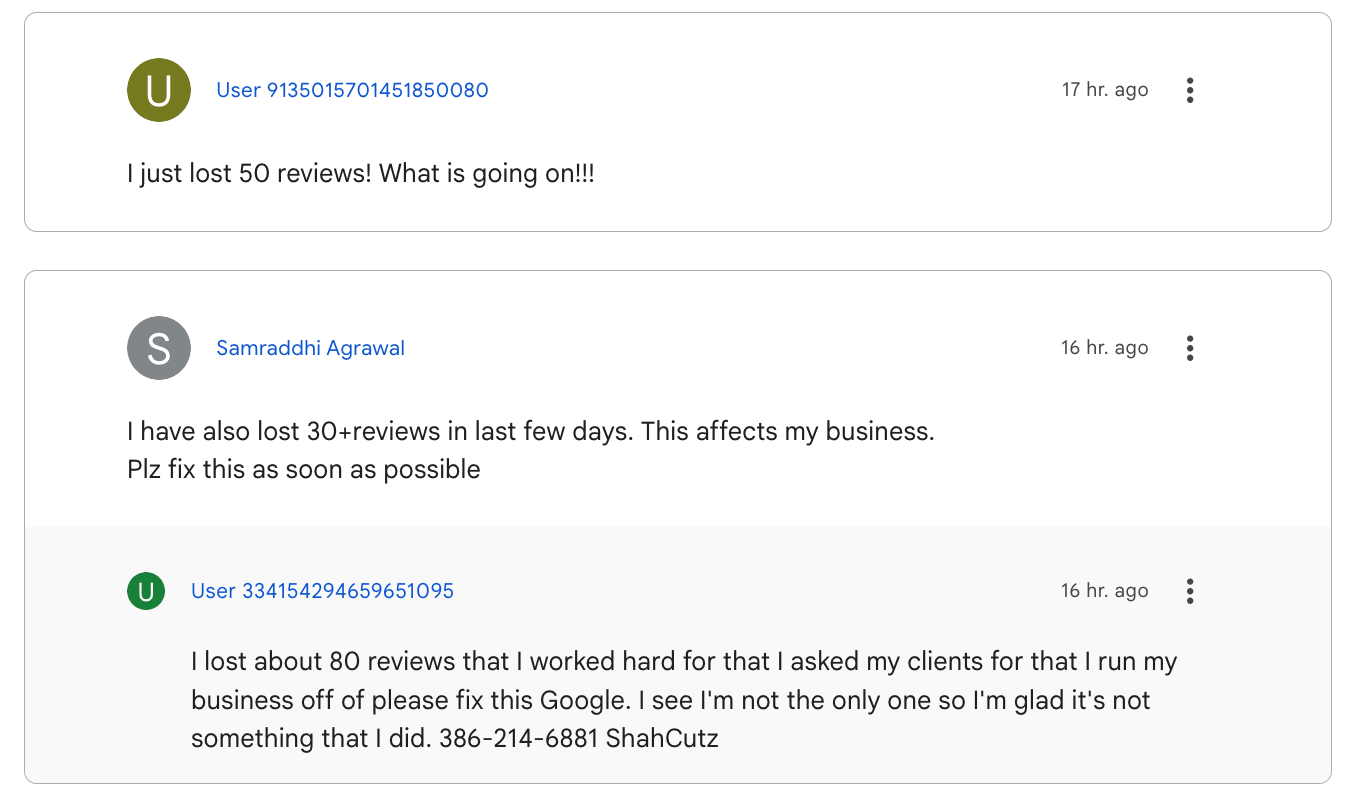1364x808 pixels.
Task: Click the "I lost about 80 reviews" reply line
Action: (x=684, y=662)
